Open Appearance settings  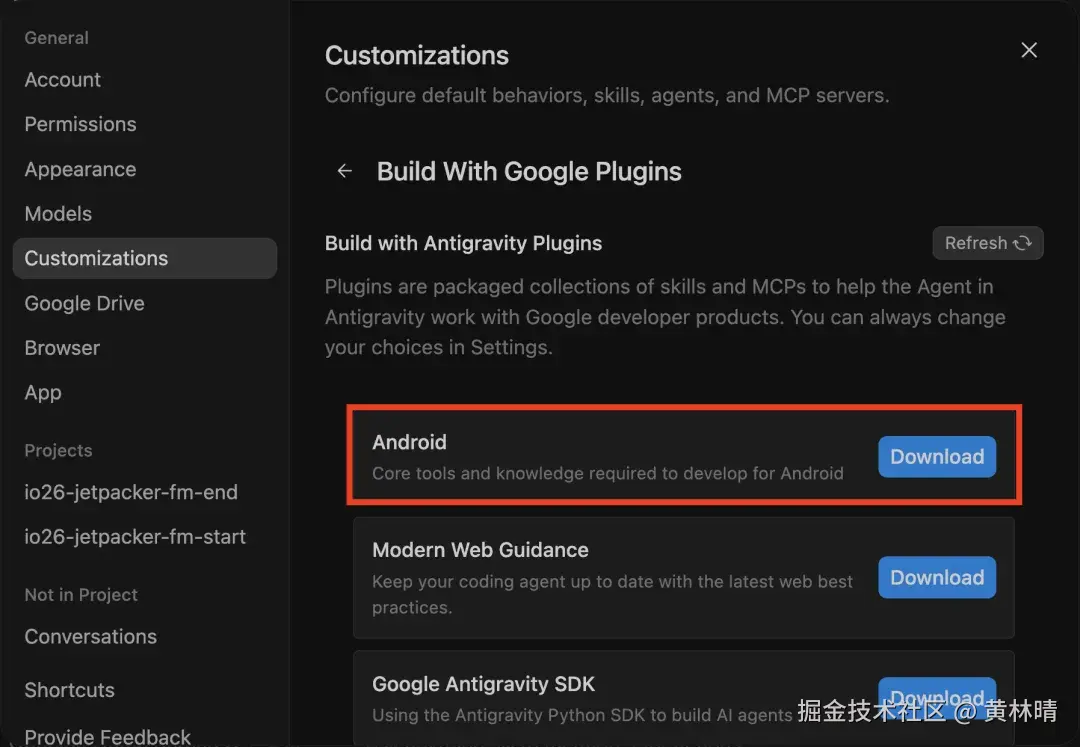pos(81,169)
